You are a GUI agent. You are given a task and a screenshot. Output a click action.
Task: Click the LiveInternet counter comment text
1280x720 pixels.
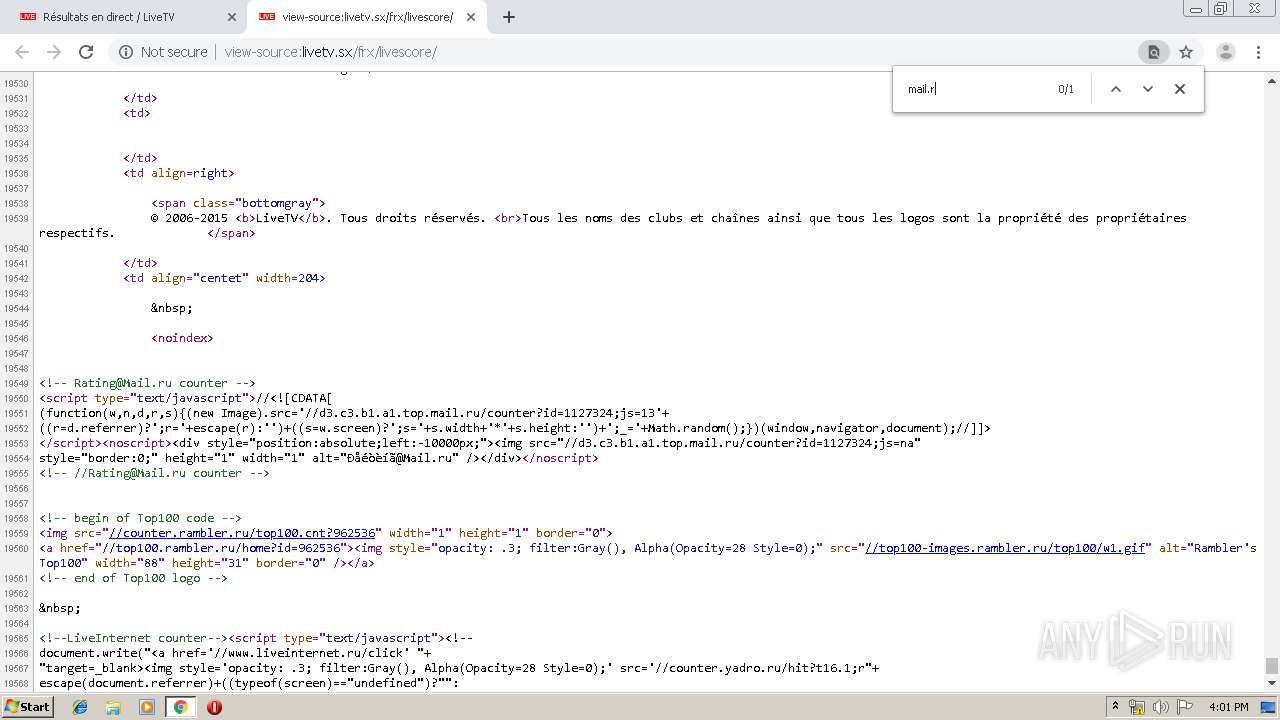[x=133, y=638]
